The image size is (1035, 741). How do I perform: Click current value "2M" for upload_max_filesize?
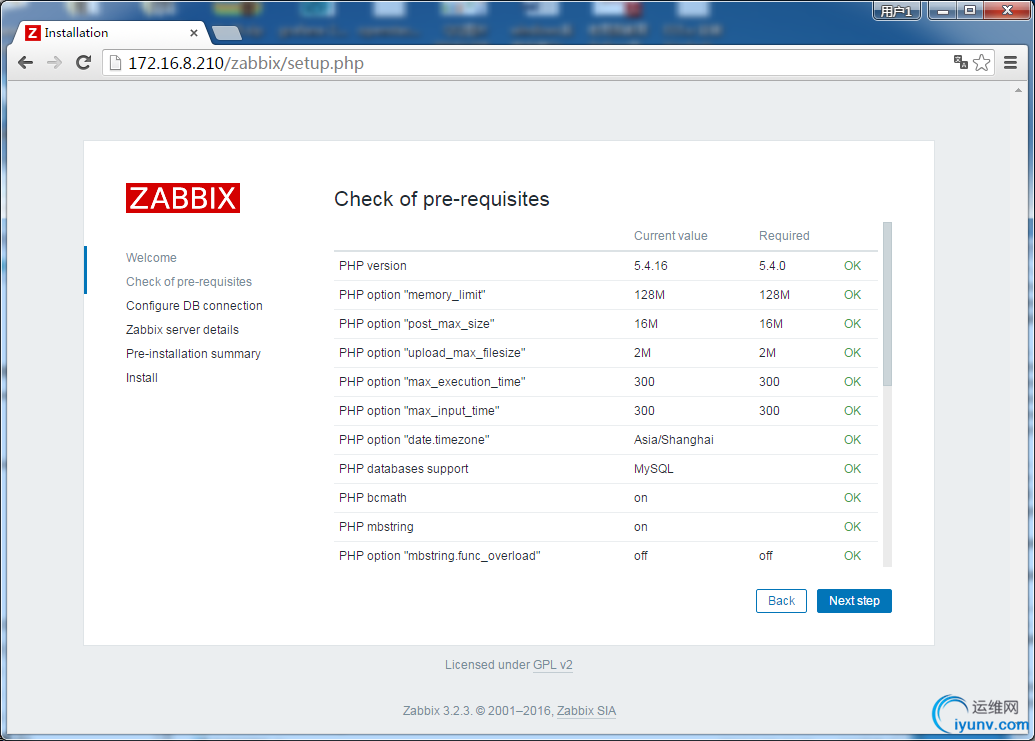coord(642,353)
